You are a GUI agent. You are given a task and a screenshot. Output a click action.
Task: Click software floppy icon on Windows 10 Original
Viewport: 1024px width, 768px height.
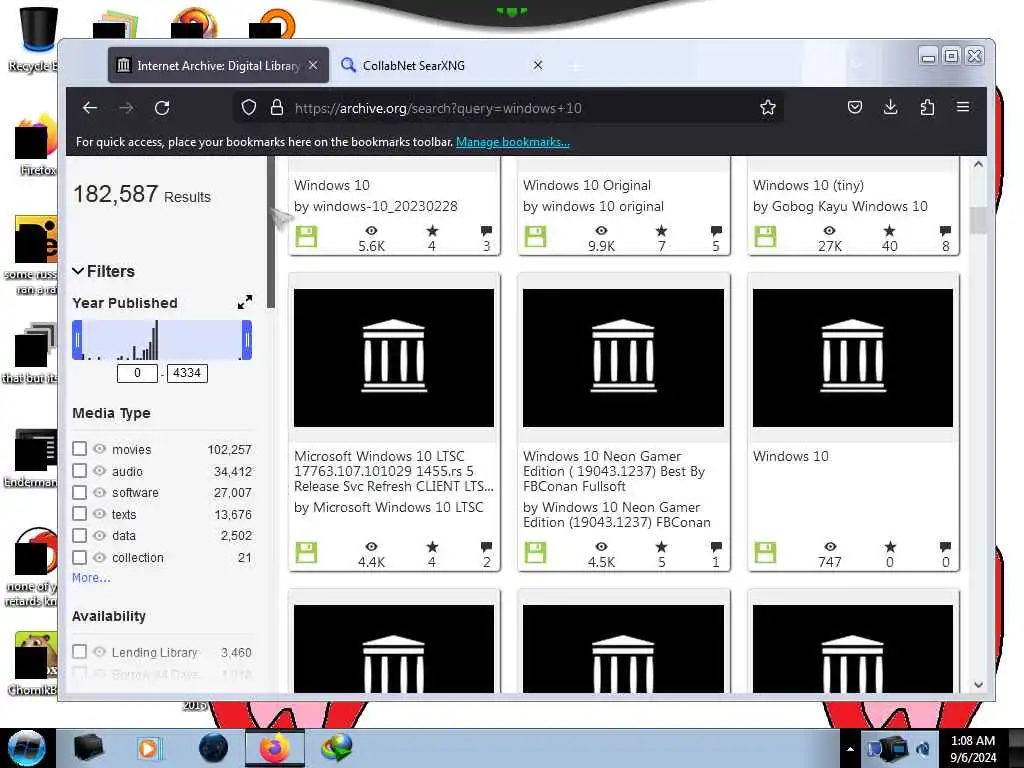536,236
